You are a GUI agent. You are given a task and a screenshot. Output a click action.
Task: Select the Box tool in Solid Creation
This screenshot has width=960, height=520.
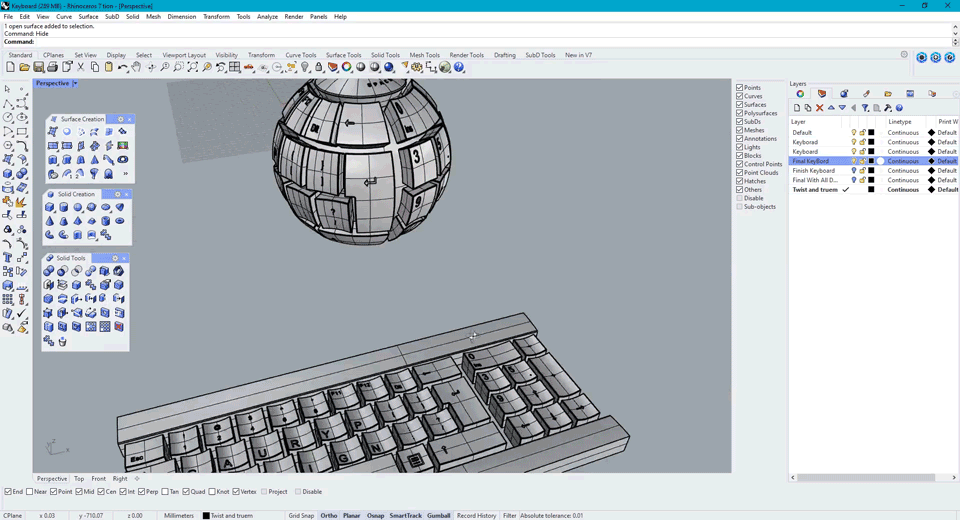click(50, 208)
